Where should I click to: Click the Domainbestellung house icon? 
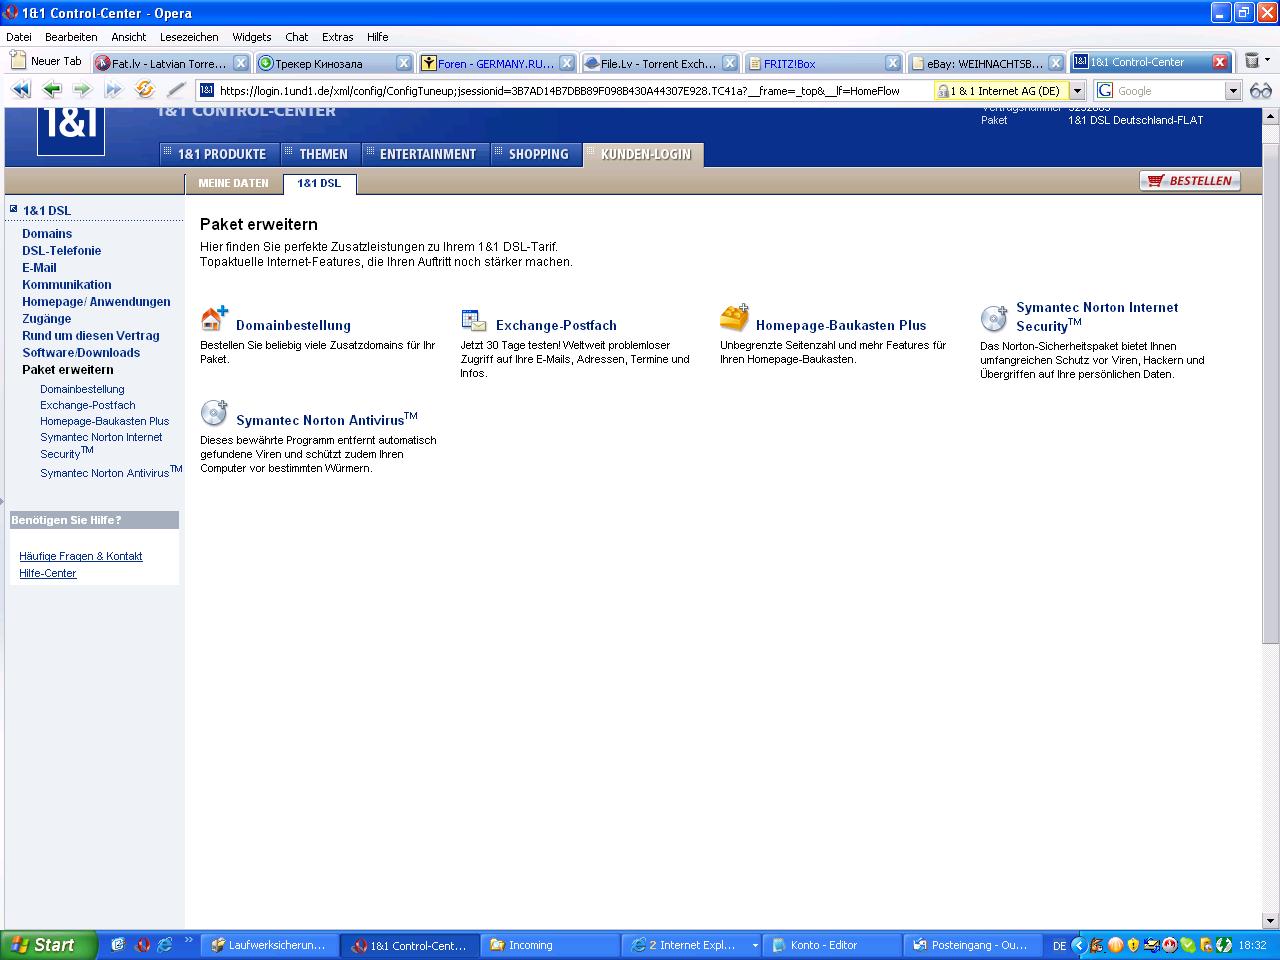214,319
